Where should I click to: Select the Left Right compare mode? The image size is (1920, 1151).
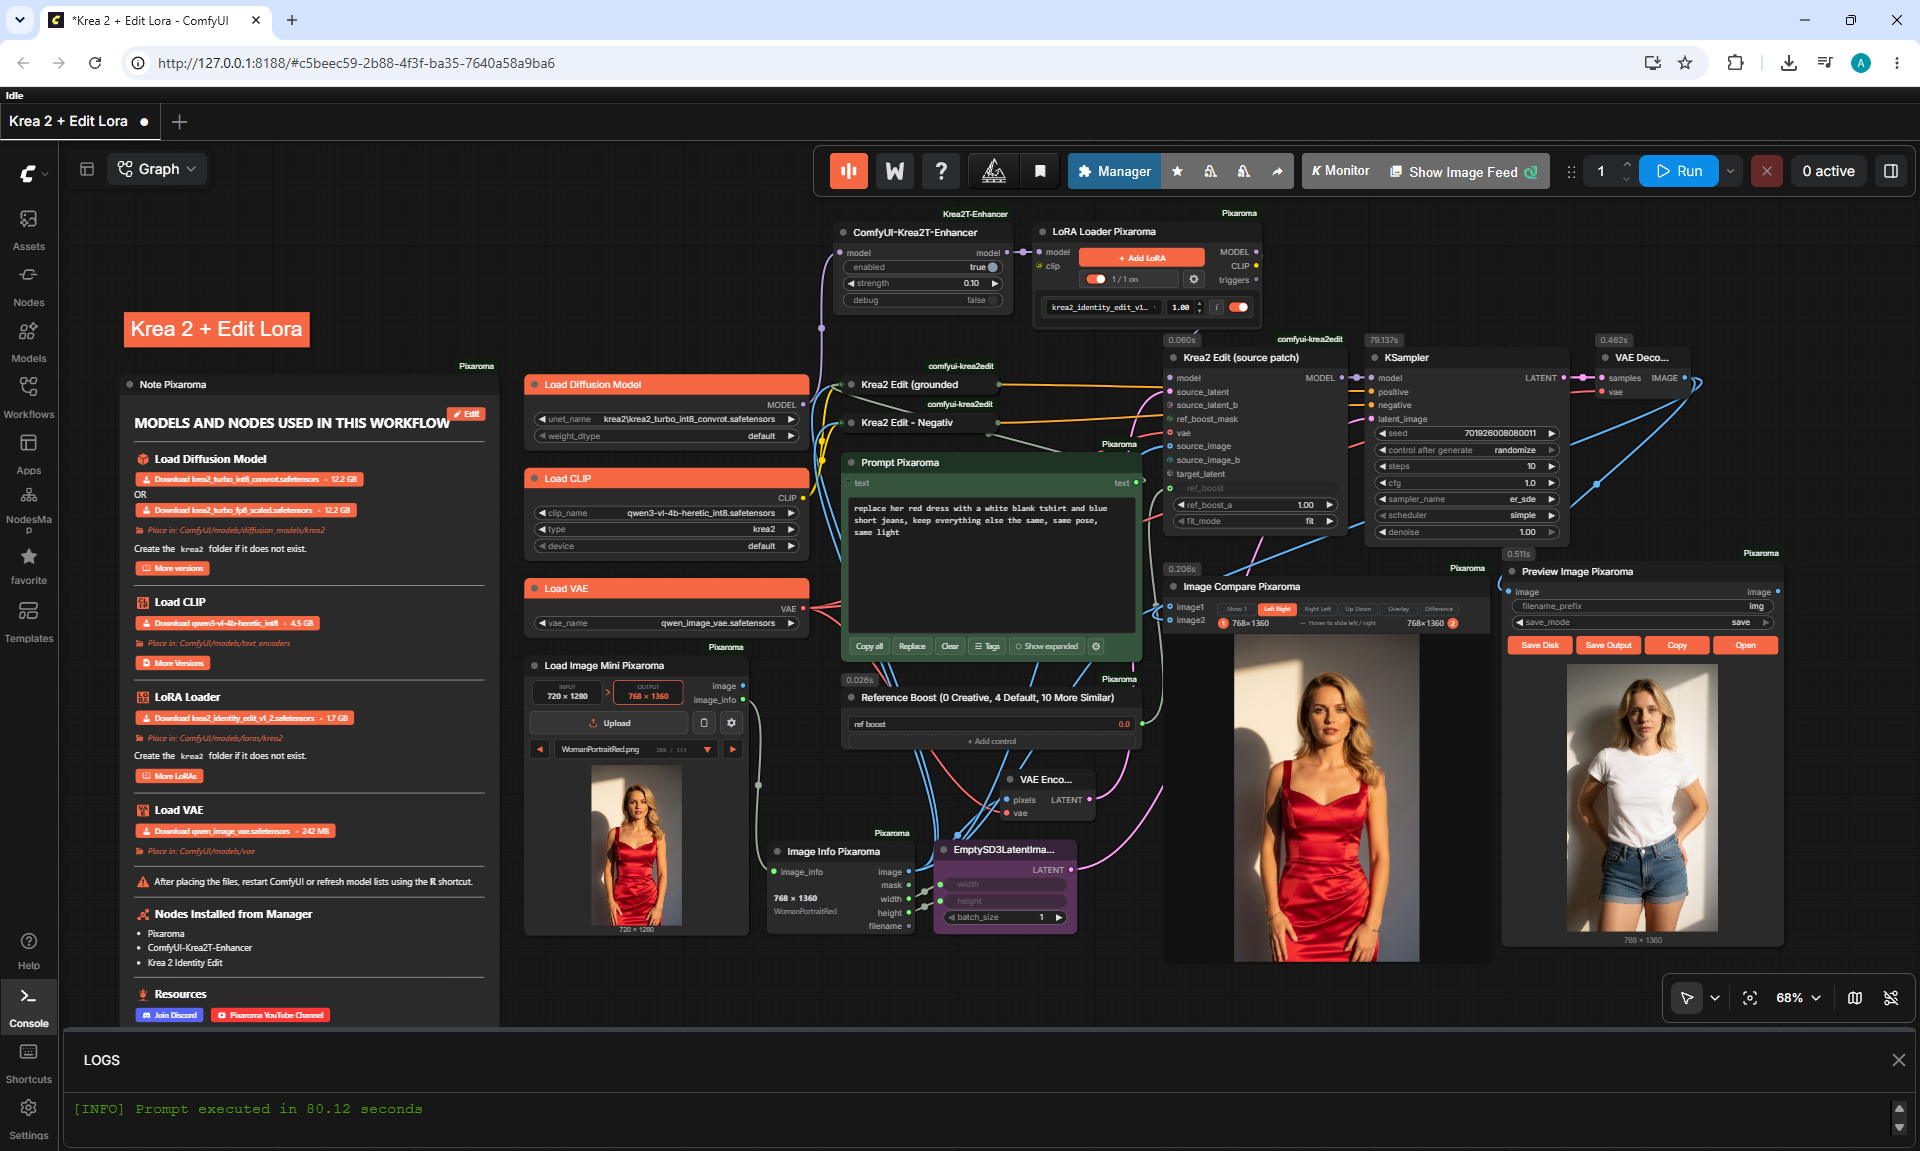click(1276, 609)
